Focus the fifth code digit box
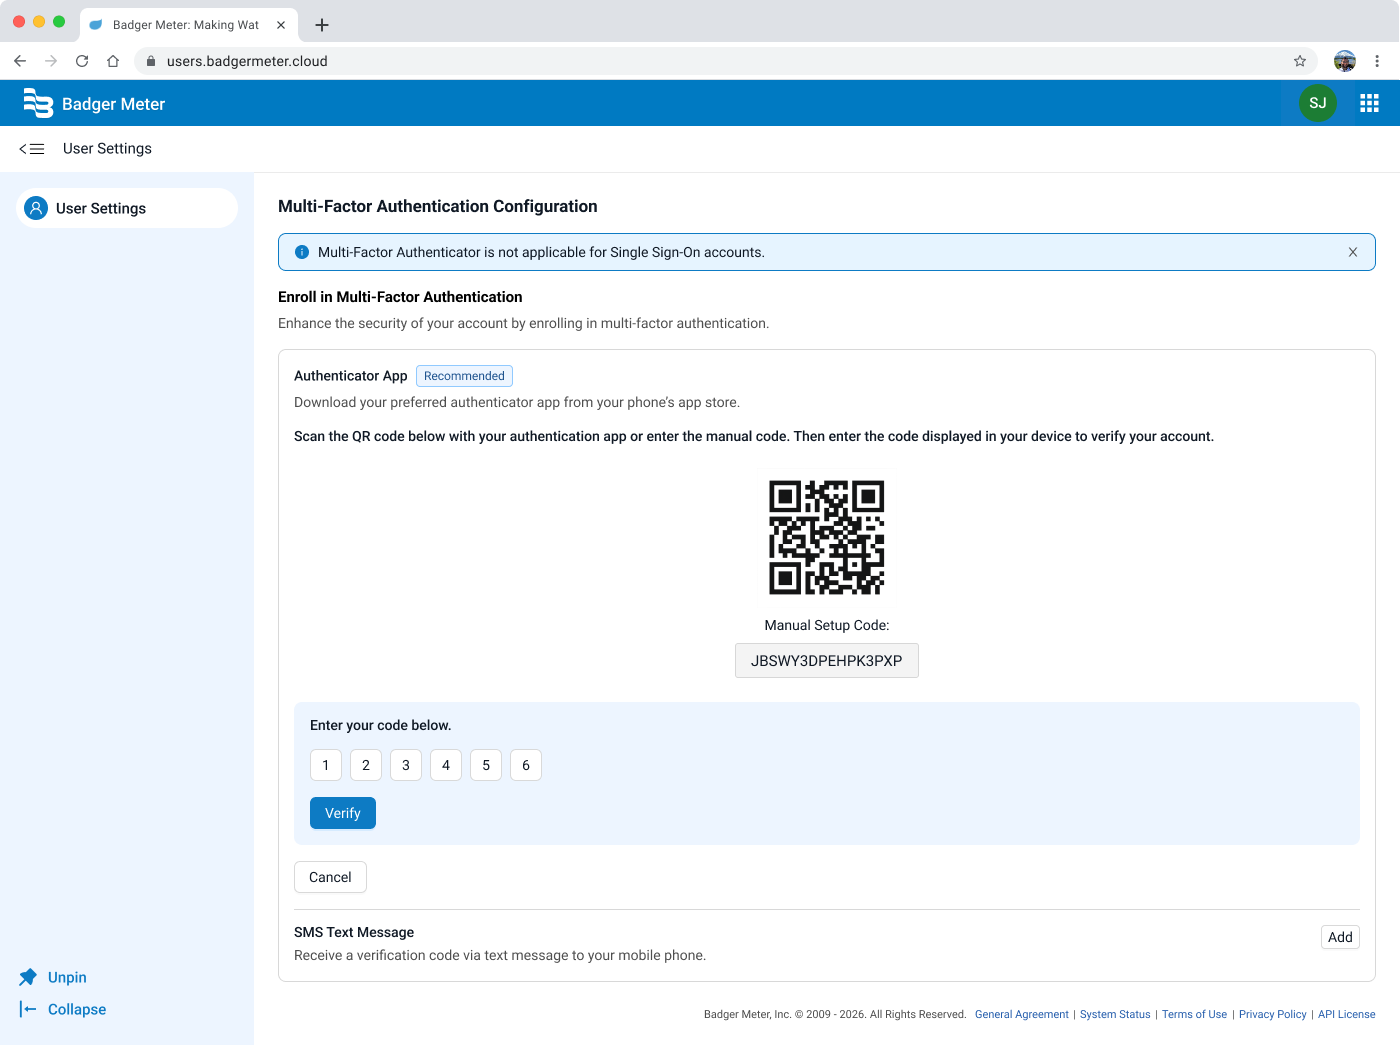Screen dimensions: 1400x1045 click(x=486, y=765)
